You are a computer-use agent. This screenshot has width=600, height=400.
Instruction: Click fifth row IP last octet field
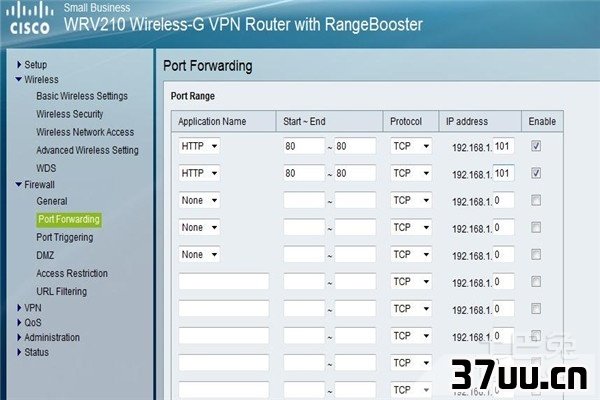(x=503, y=255)
